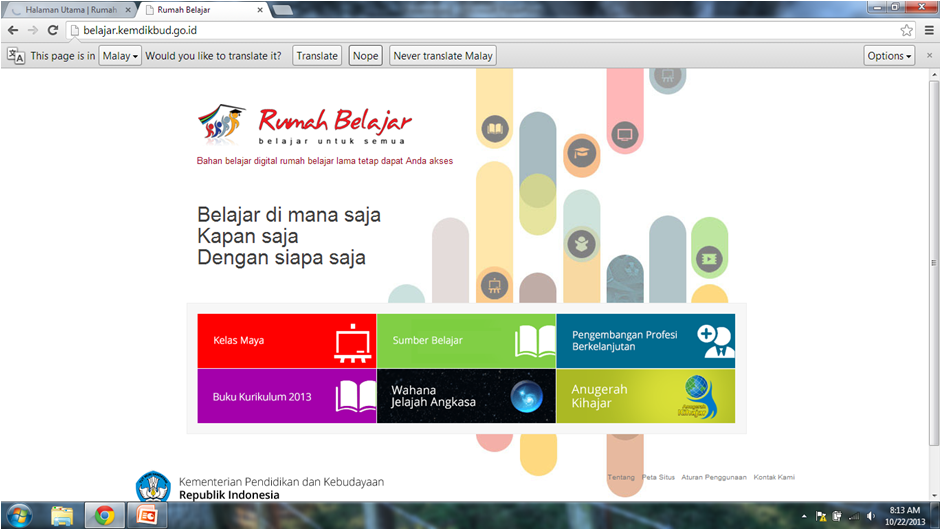Bookmark this page with the star icon

[906, 30]
